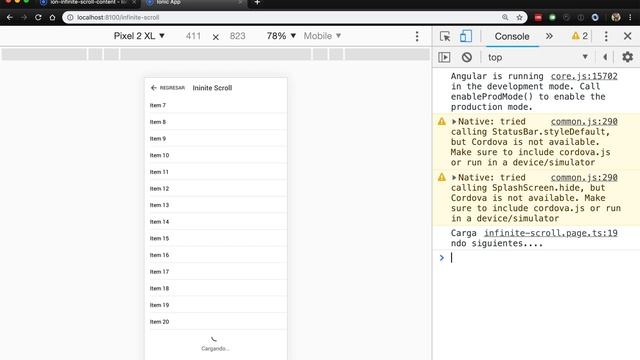
Task: Bookmark page with the star icon
Action: (x=519, y=18)
